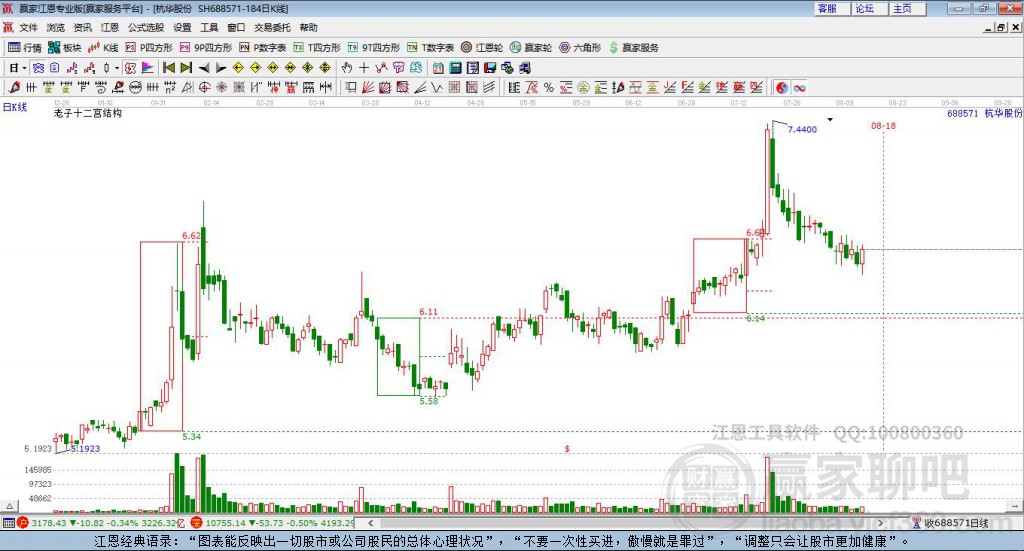Open the 9T四方形 tool
The height and width of the screenshot is (551, 1024).
pos(374,48)
